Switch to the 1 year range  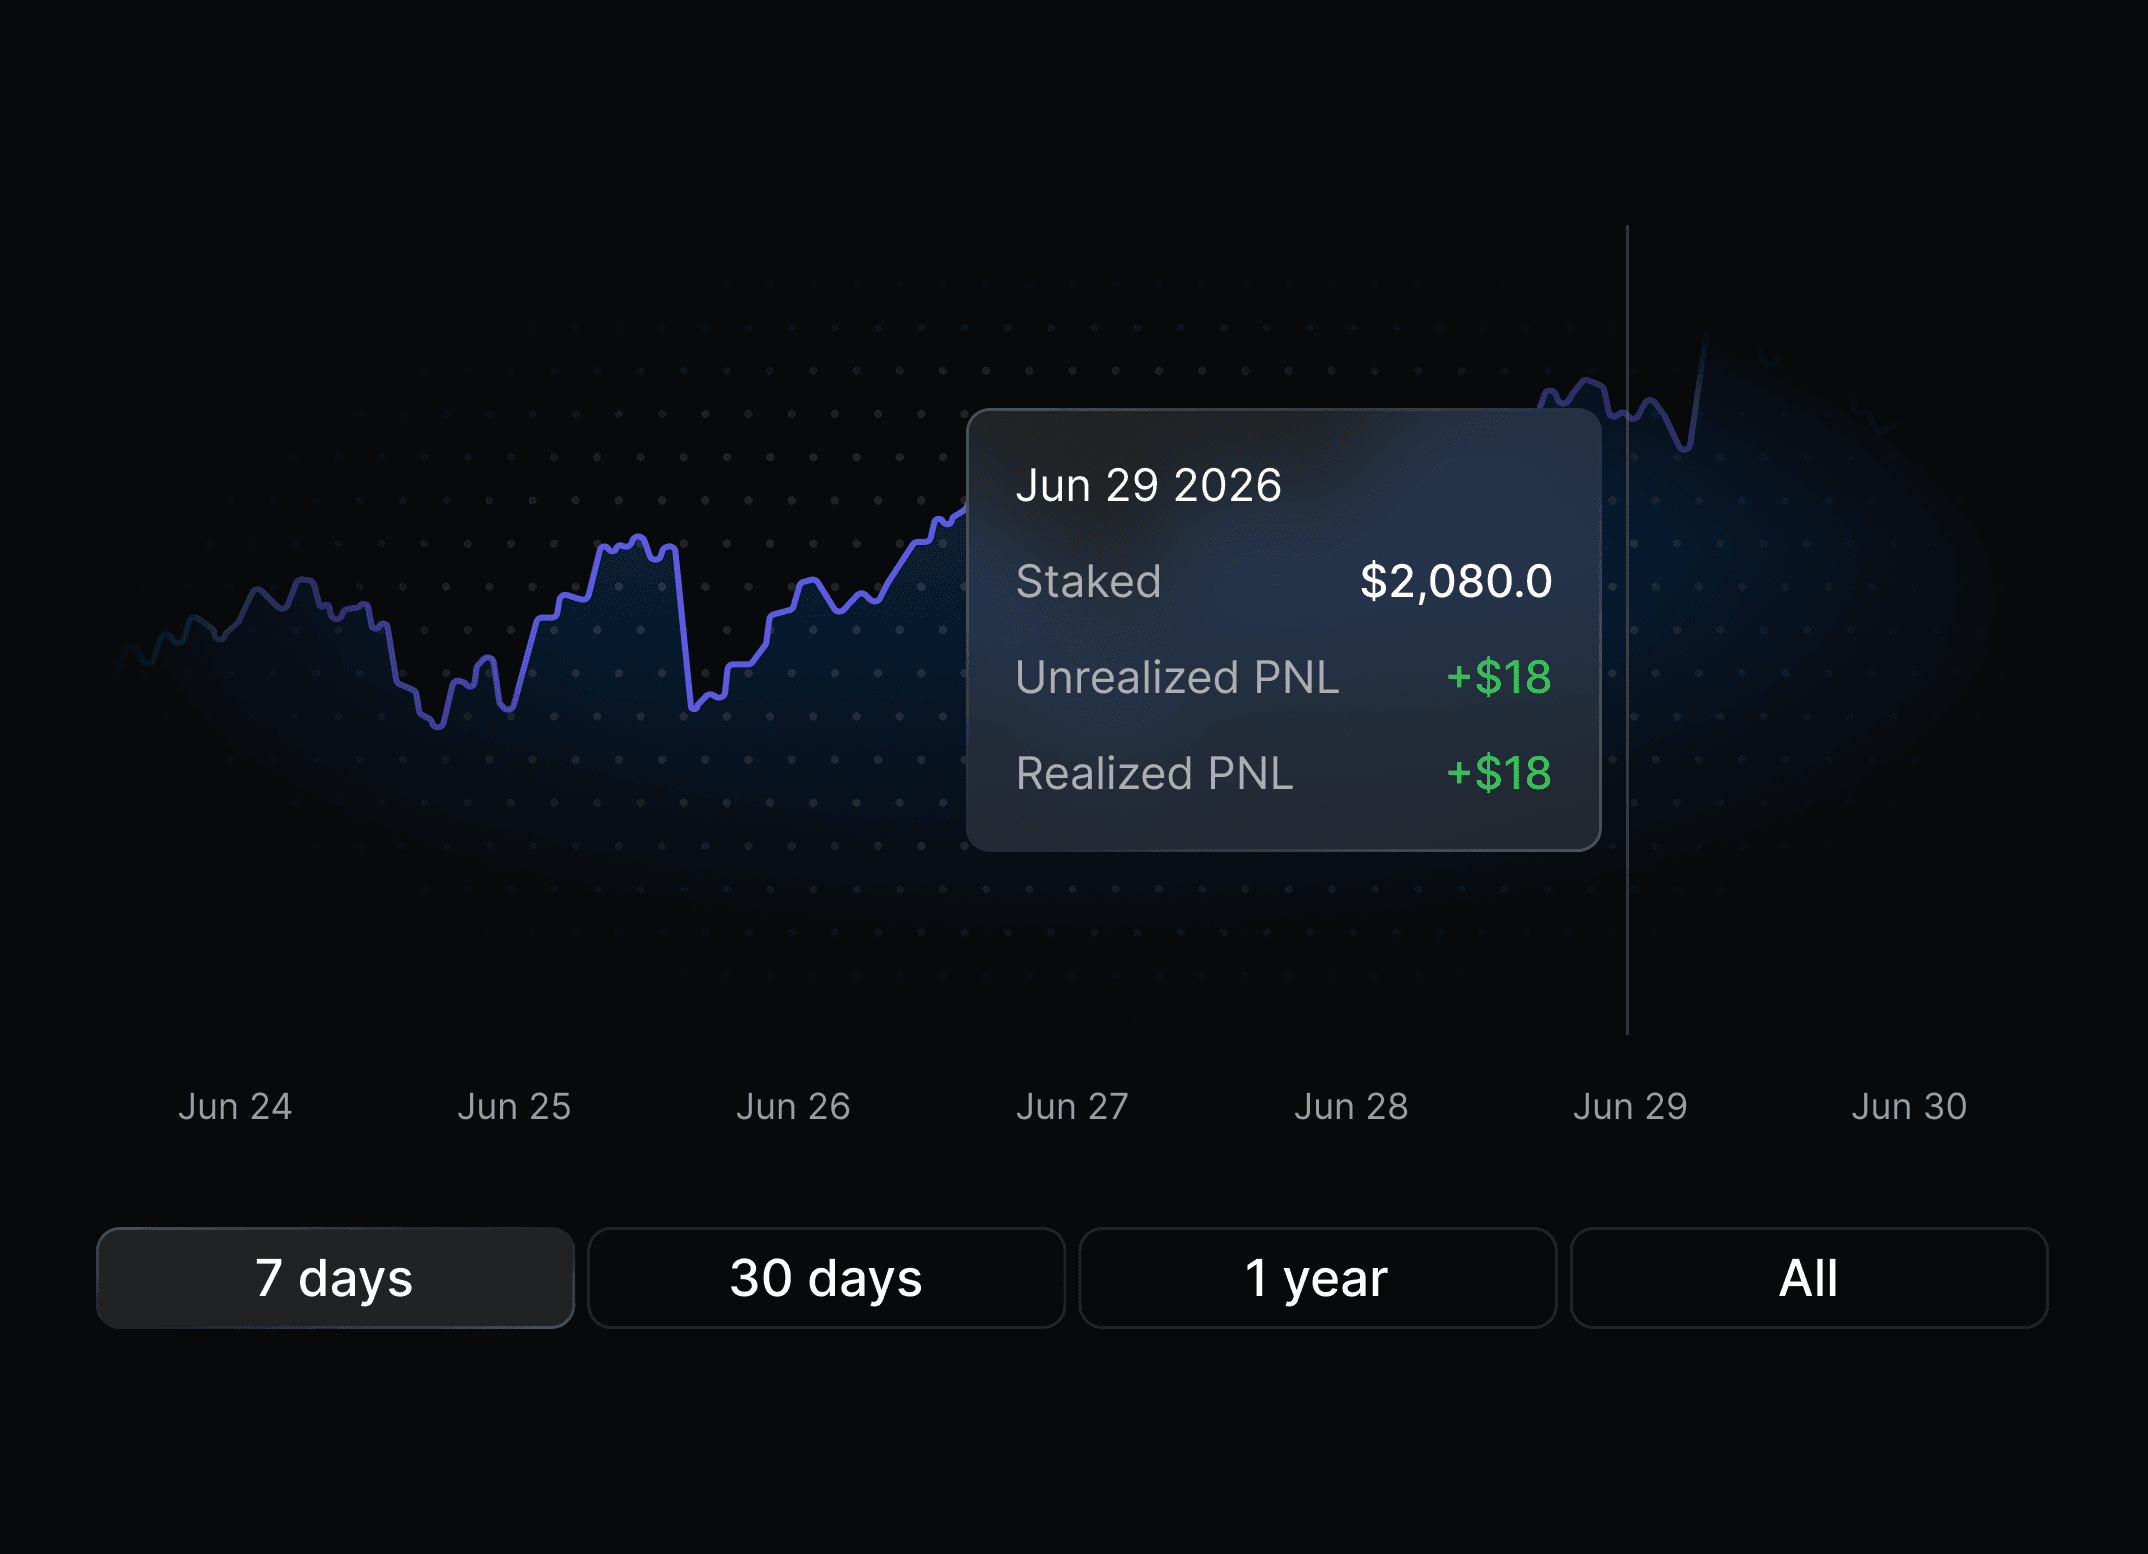click(x=1317, y=1278)
